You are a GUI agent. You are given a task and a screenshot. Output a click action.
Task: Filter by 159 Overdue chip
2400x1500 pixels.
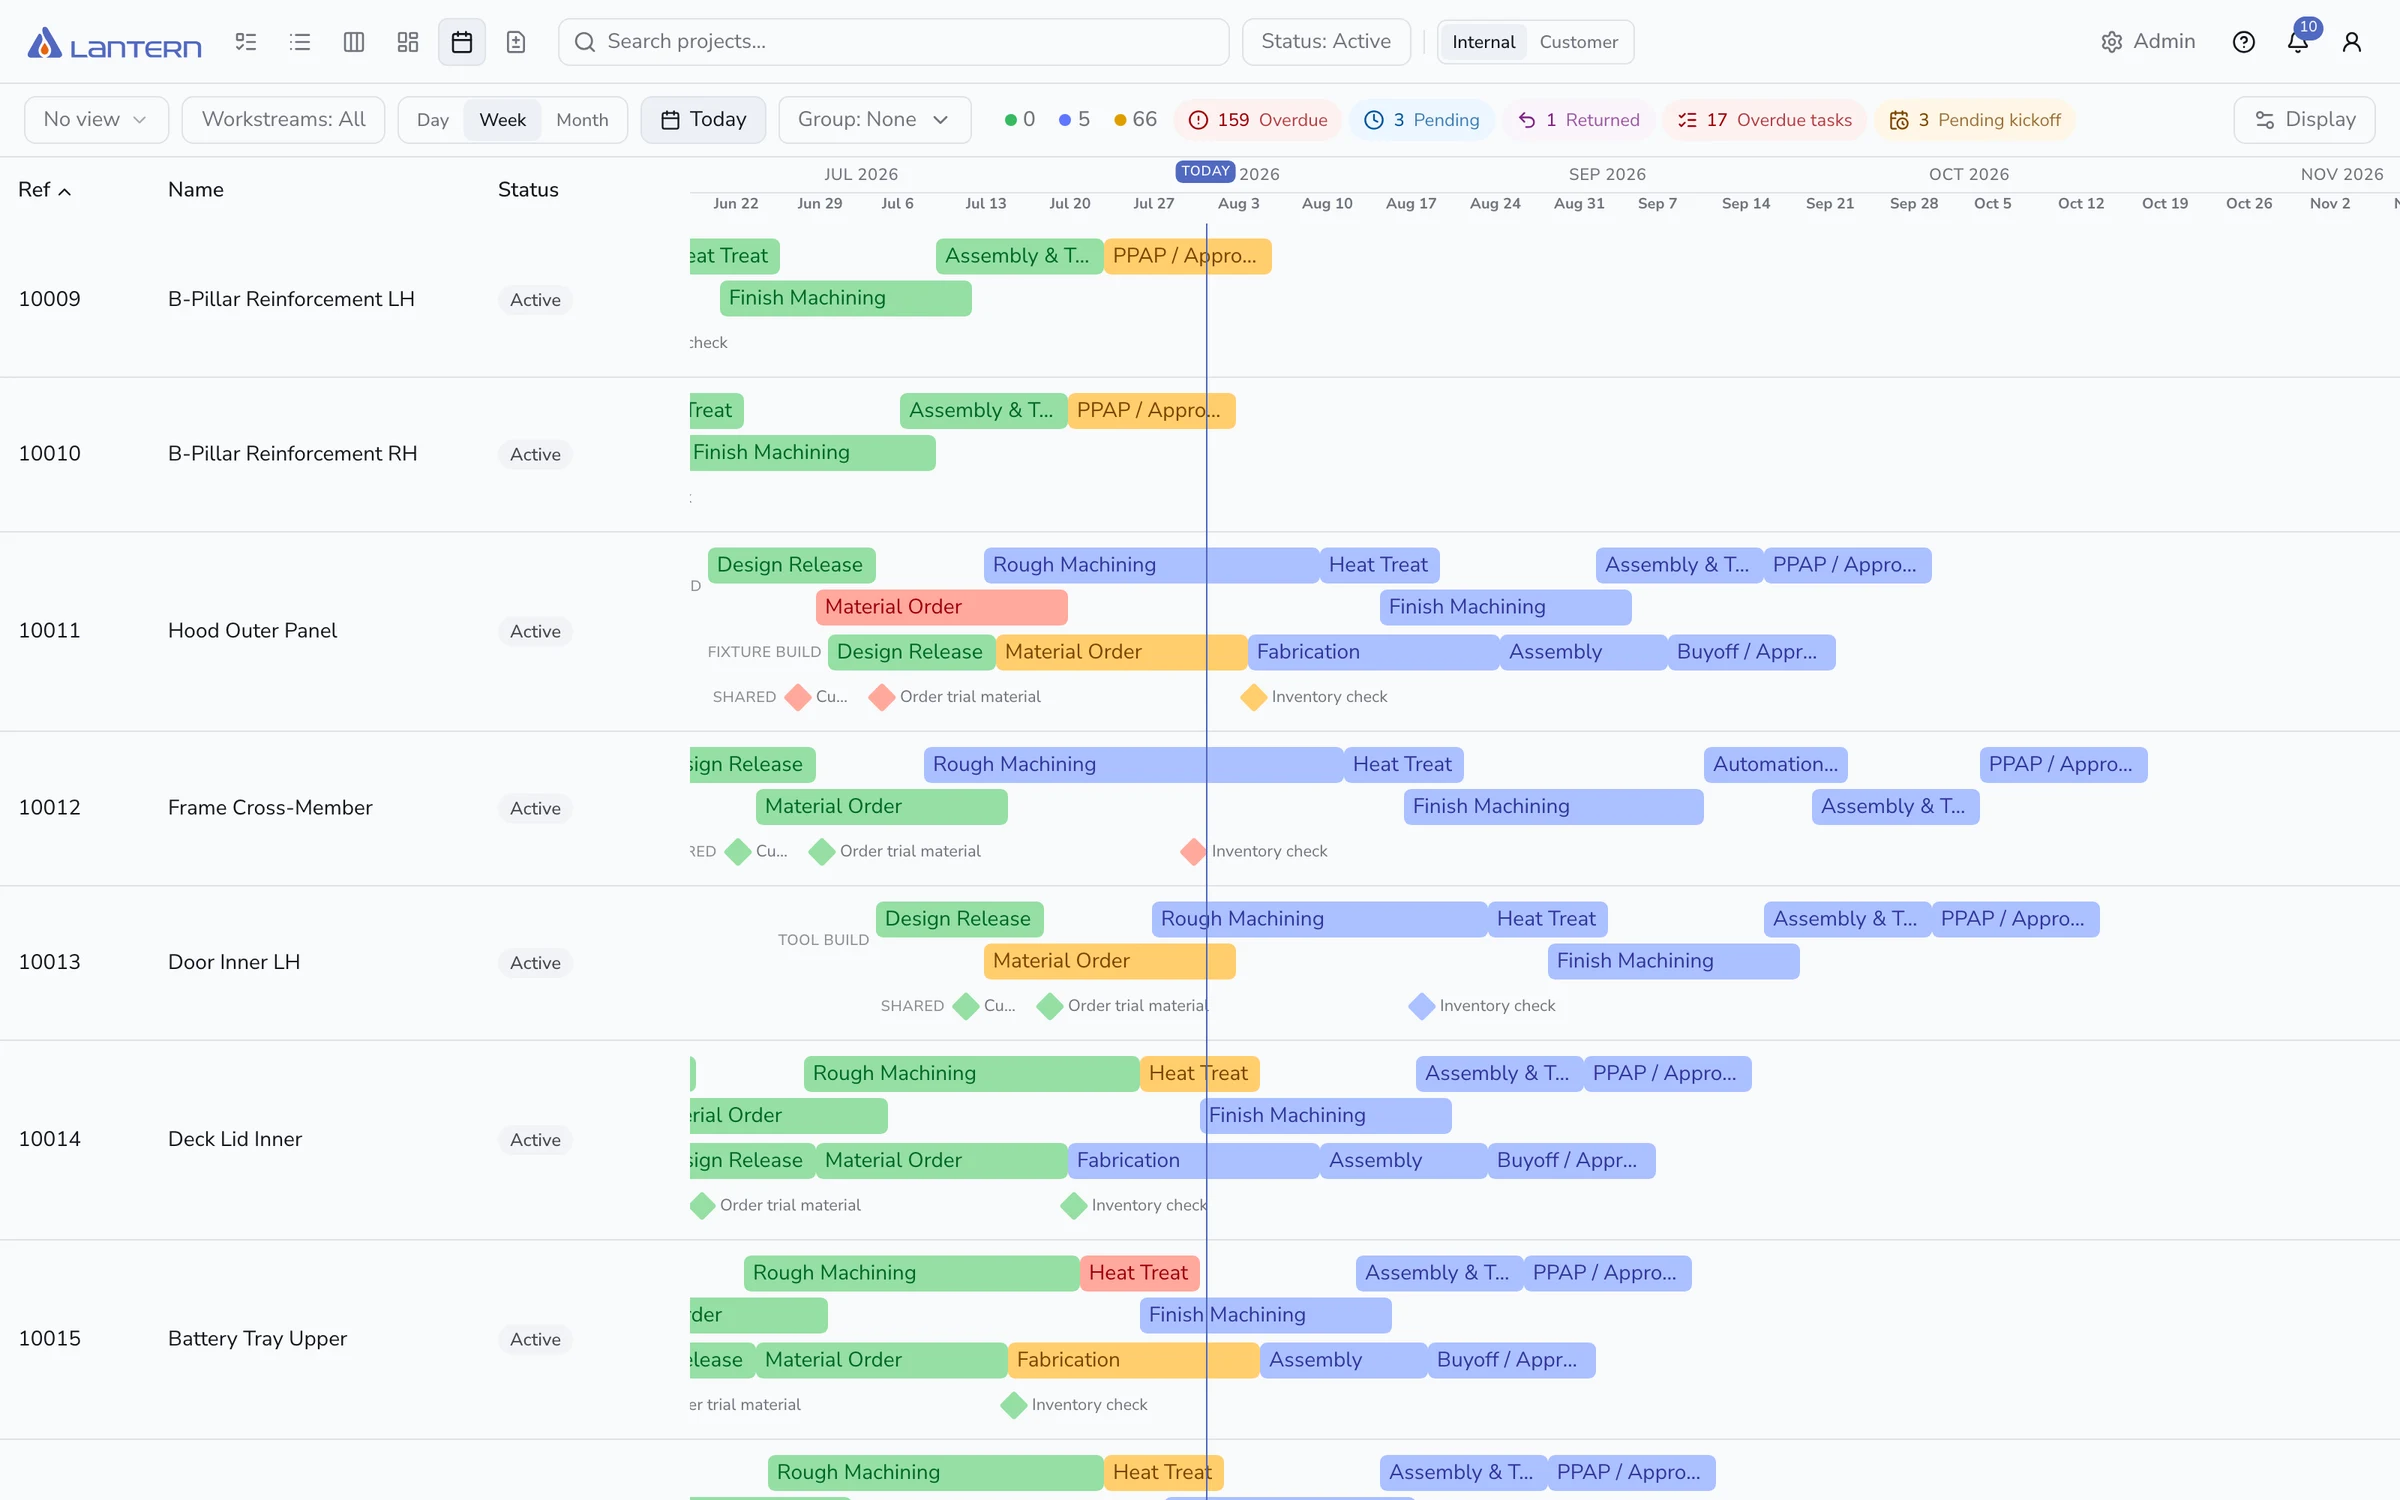point(1257,120)
